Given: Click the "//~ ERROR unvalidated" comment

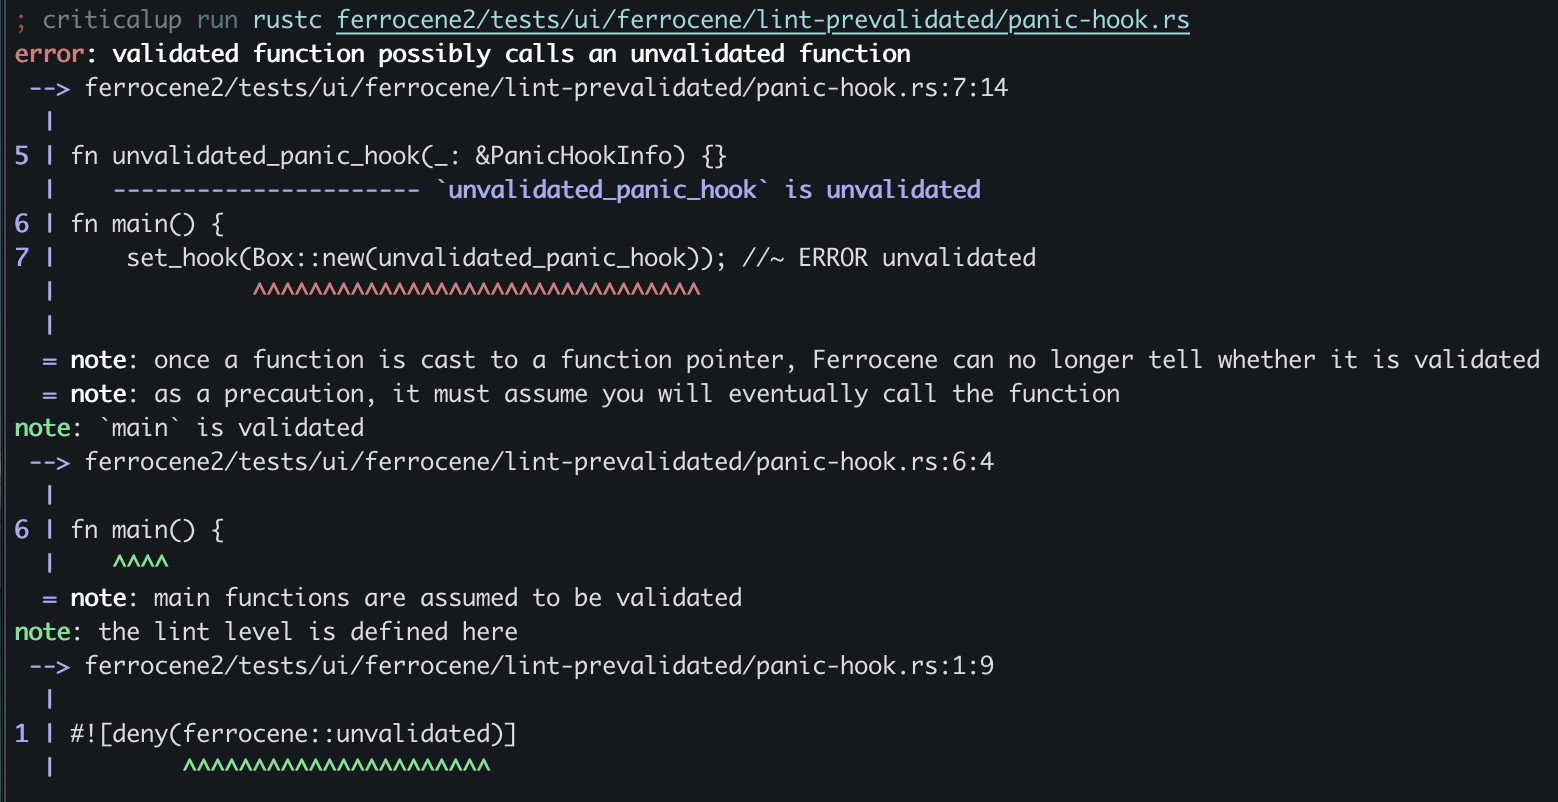Looking at the screenshot, I should coord(889,258).
